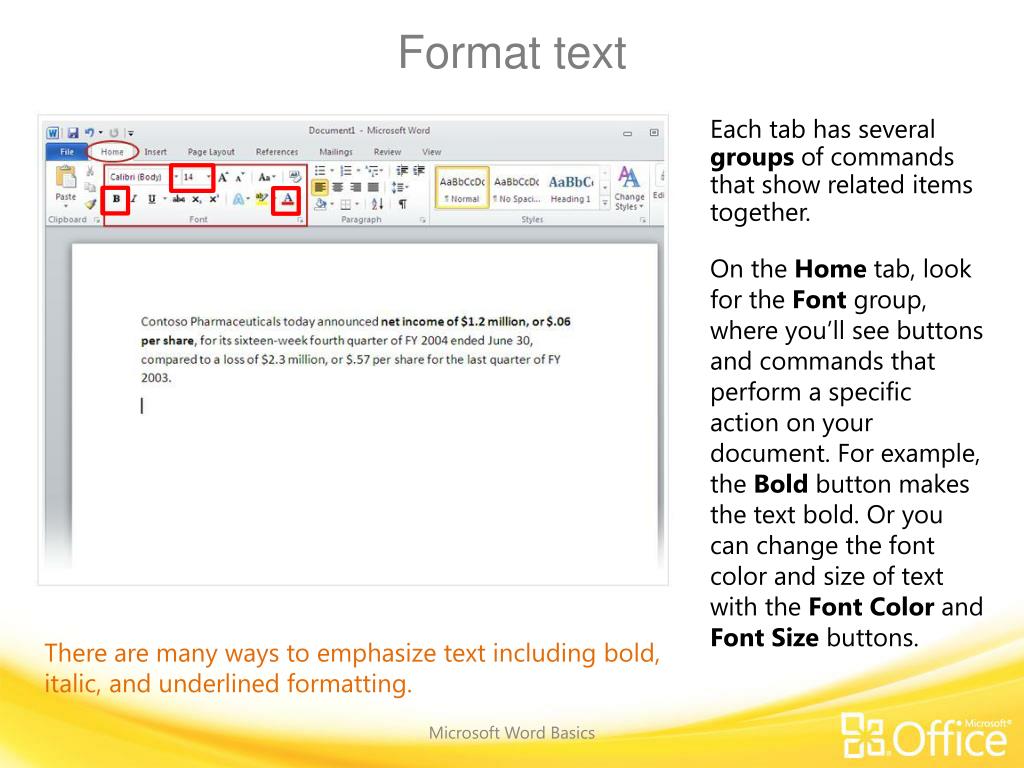
Task: Toggle Align Text Right
Action: tap(355, 187)
